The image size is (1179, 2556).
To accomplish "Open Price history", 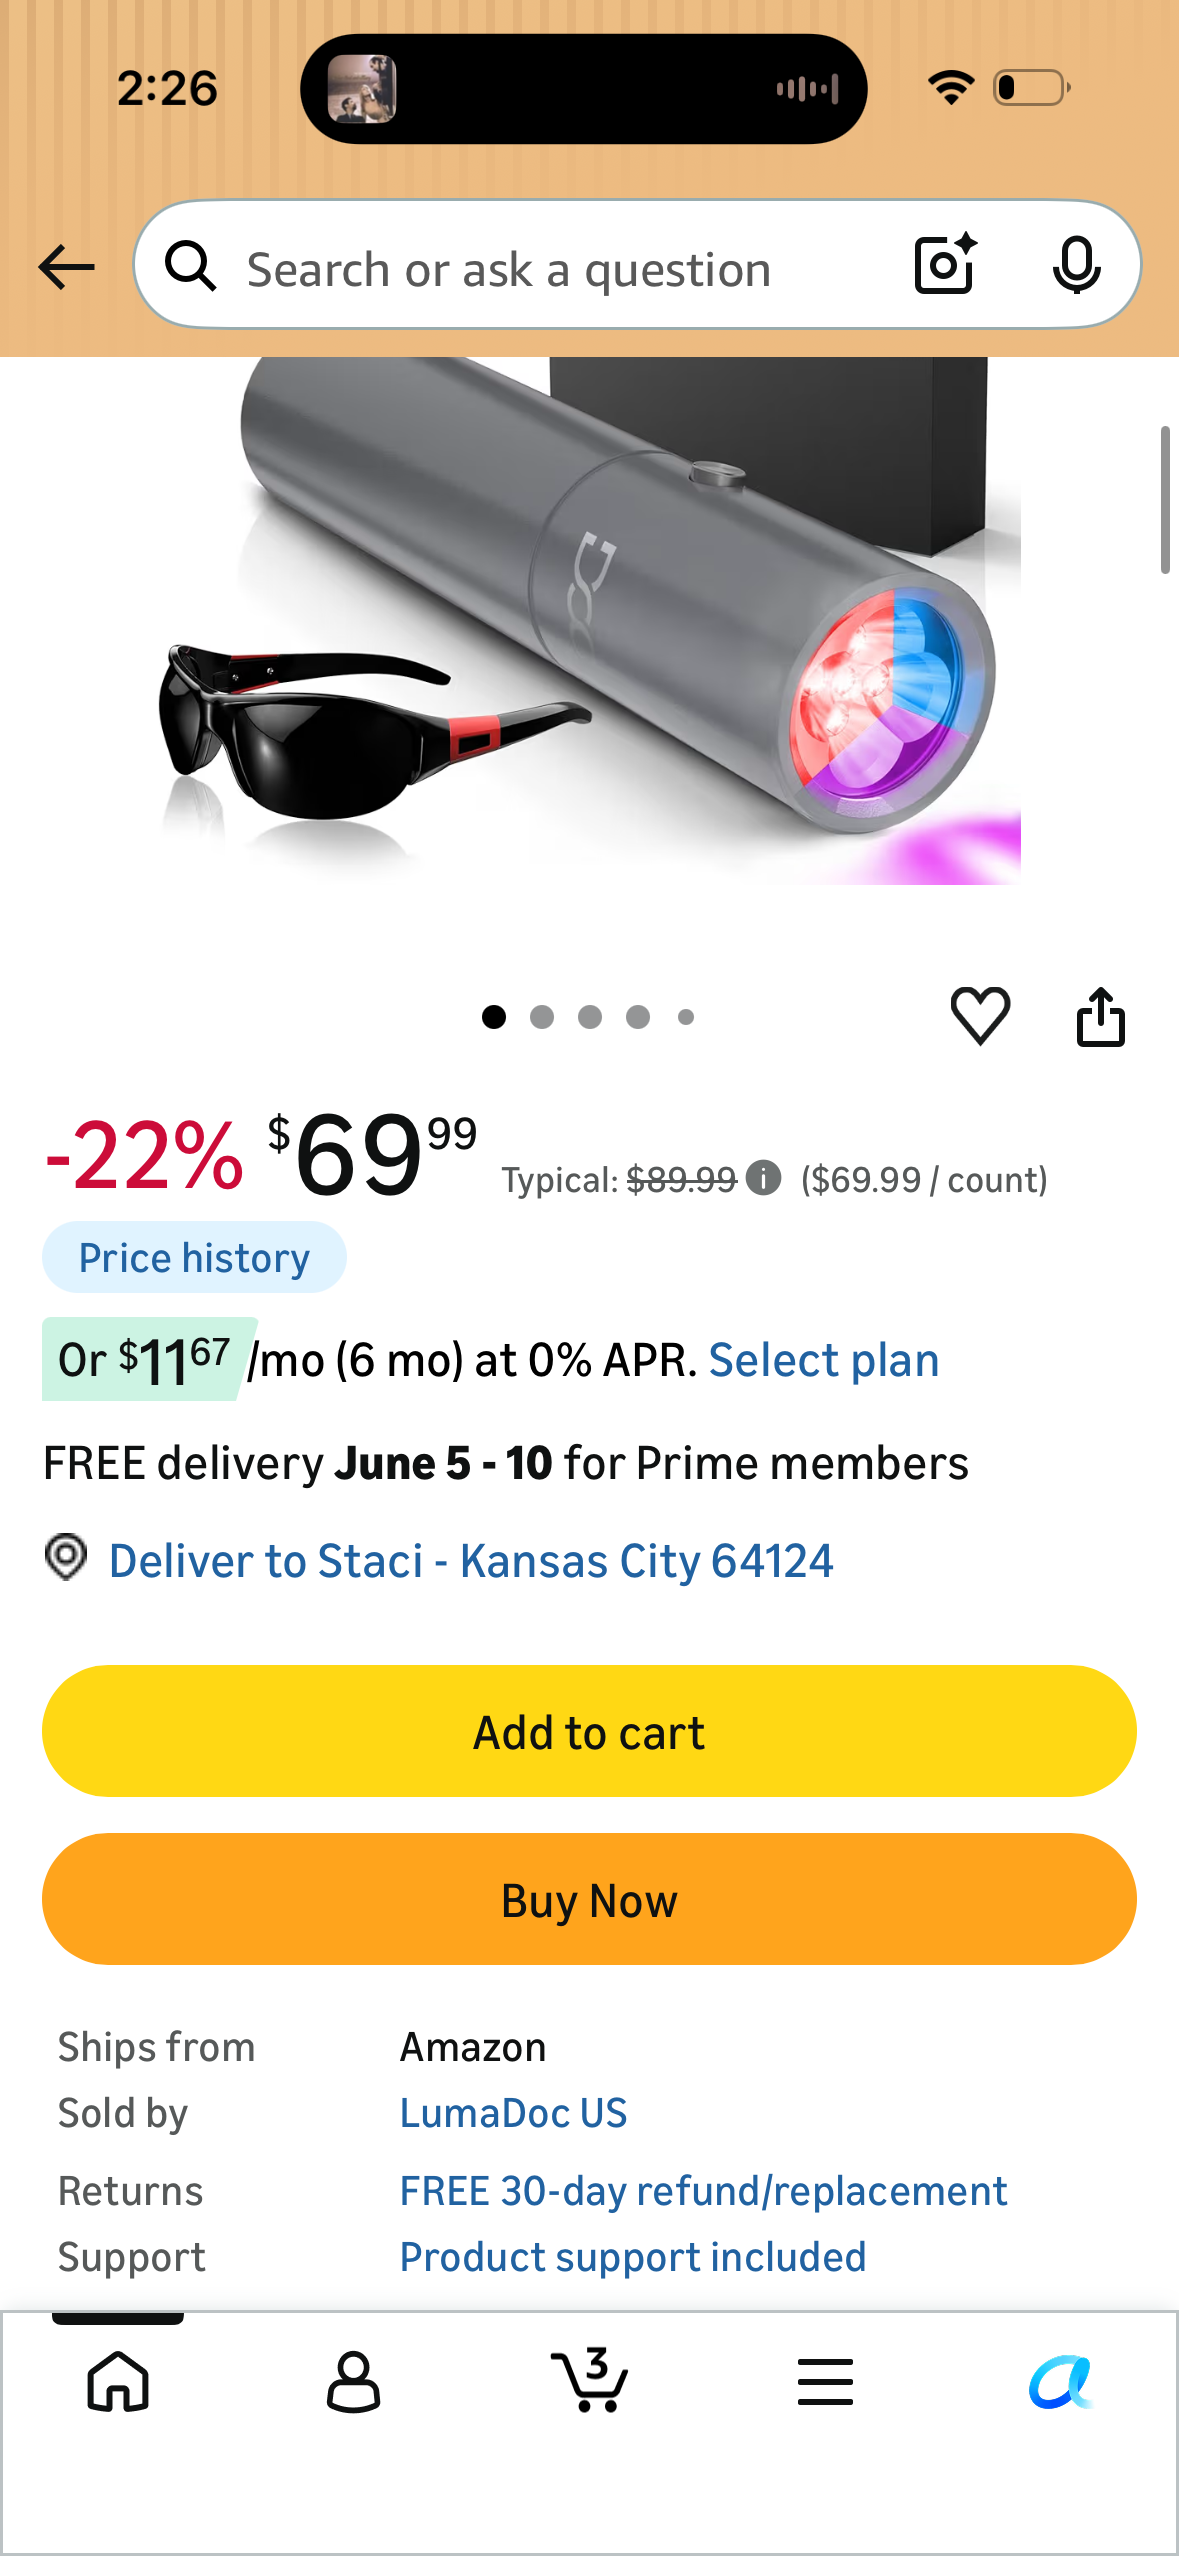I will click(194, 1257).
